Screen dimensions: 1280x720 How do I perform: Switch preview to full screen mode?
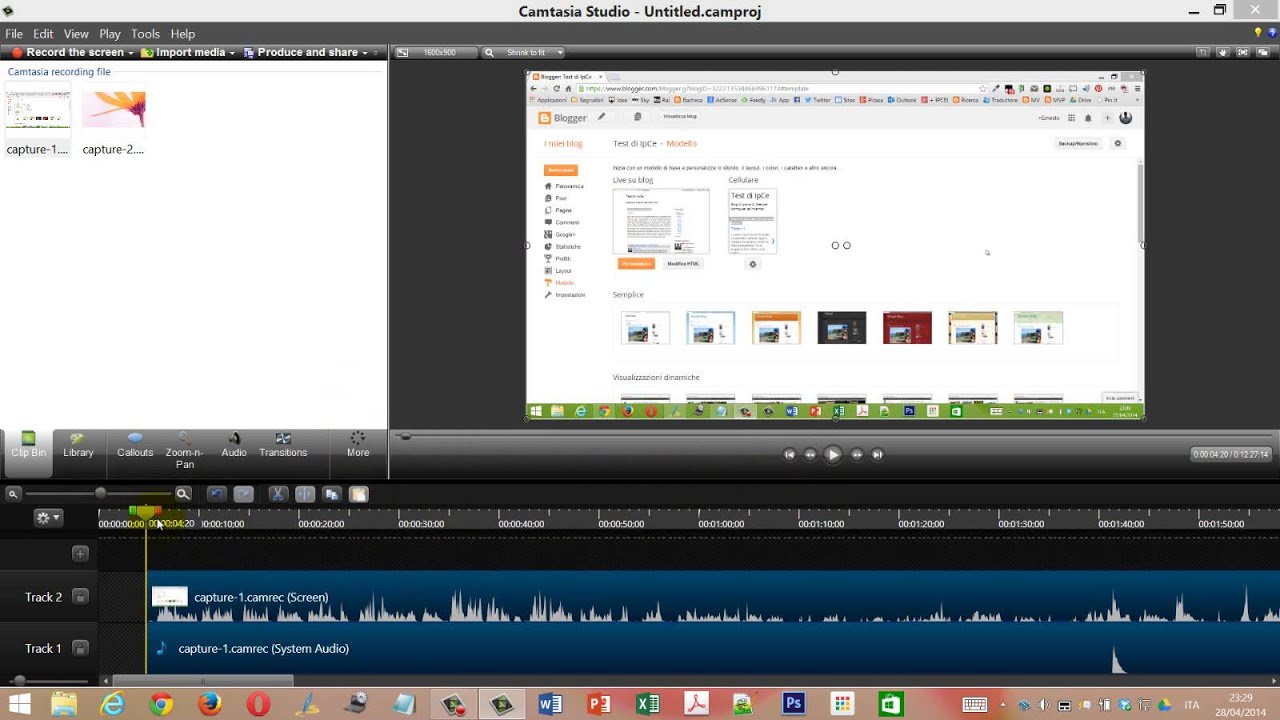pyautogui.click(x=1243, y=53)
